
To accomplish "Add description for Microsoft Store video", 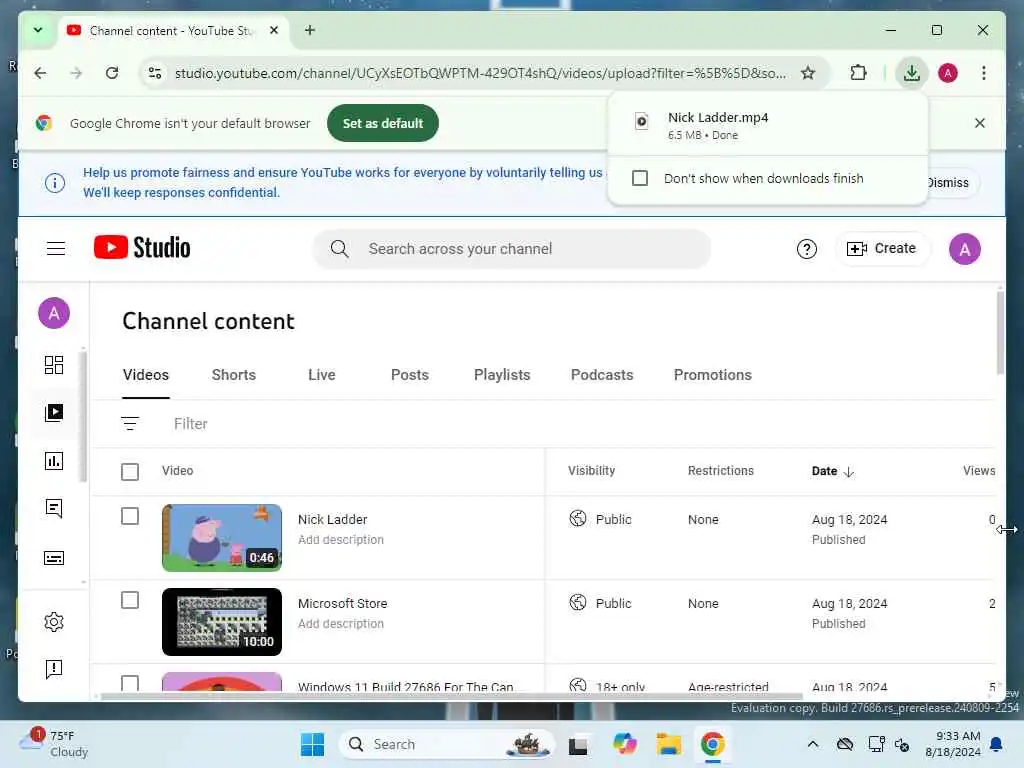I will (x=341, y=624).
